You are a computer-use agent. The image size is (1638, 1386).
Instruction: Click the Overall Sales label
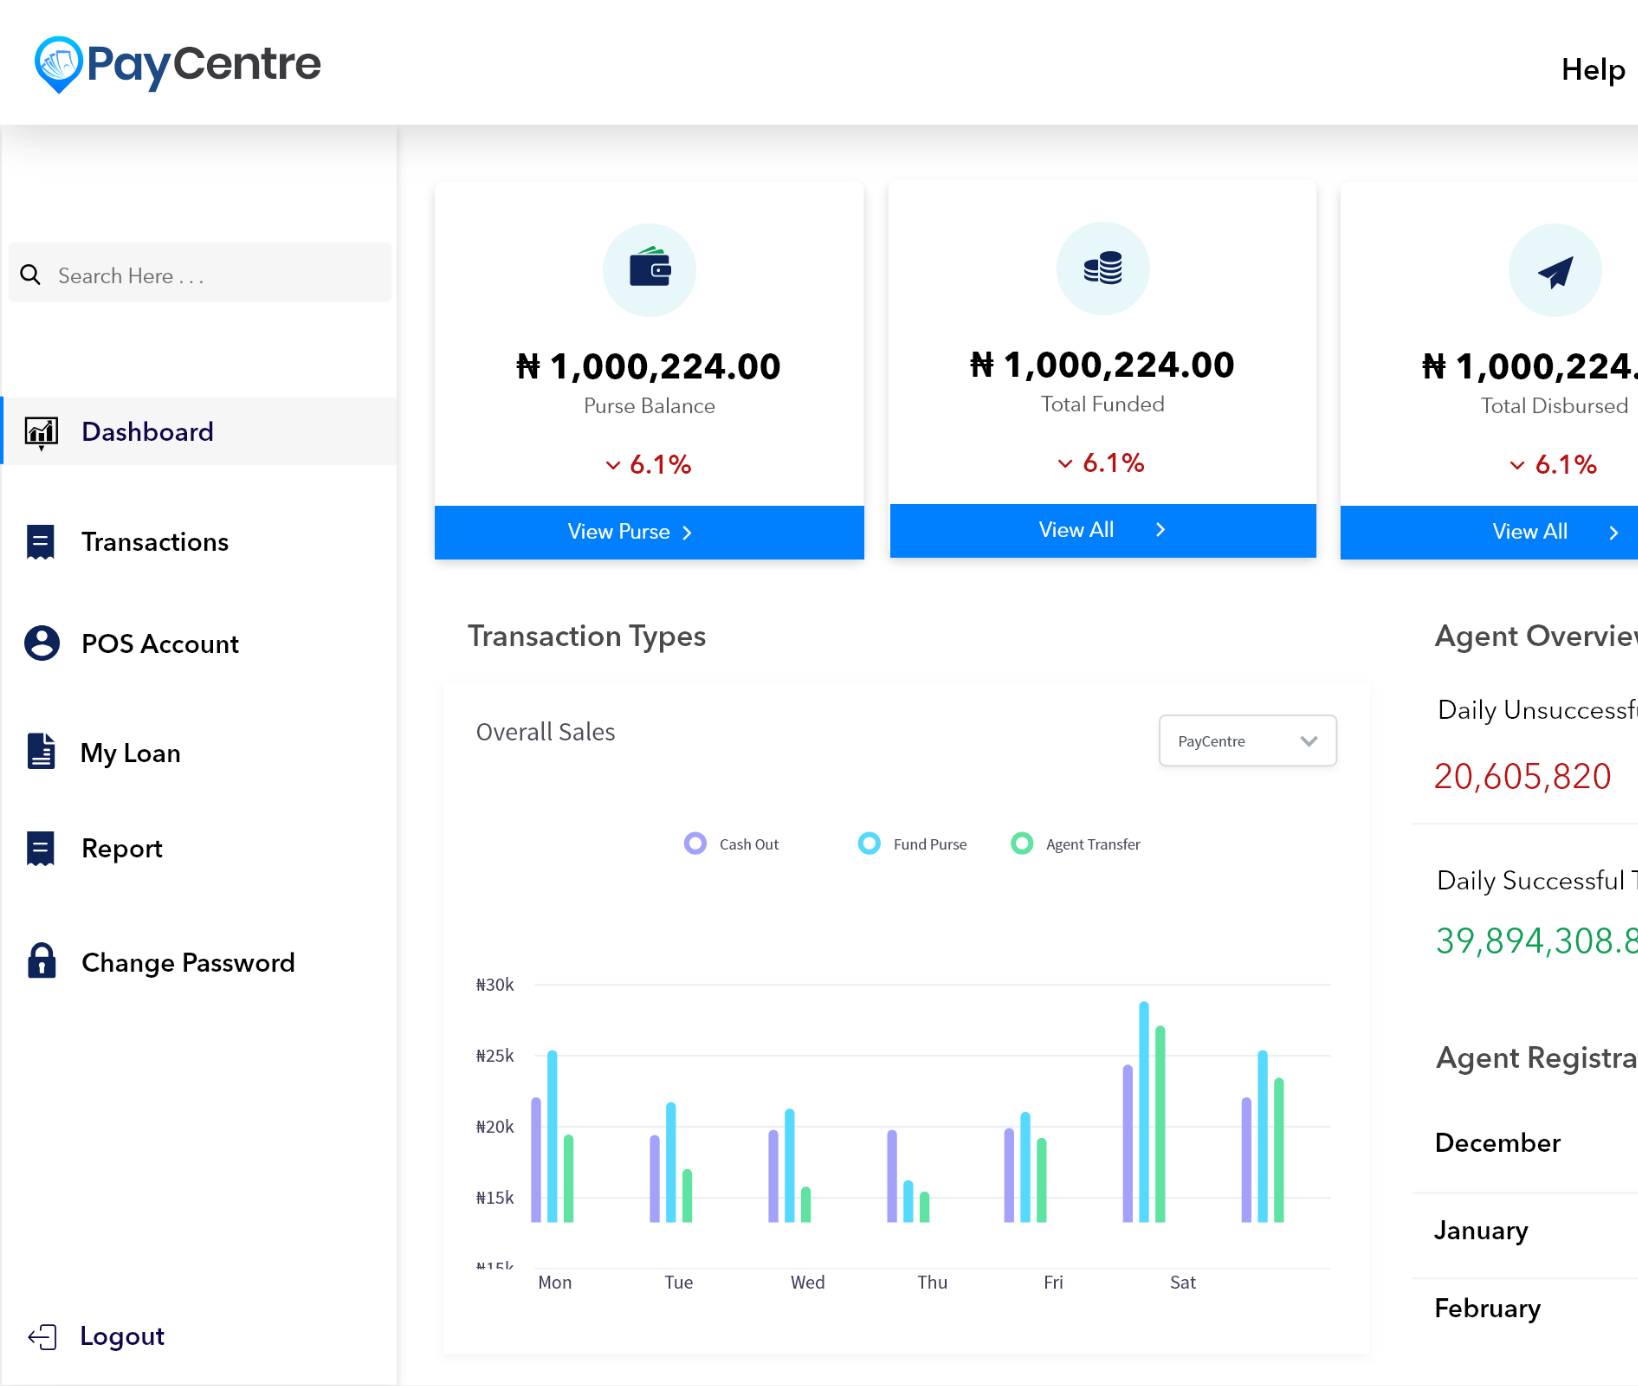click(546, 732)
